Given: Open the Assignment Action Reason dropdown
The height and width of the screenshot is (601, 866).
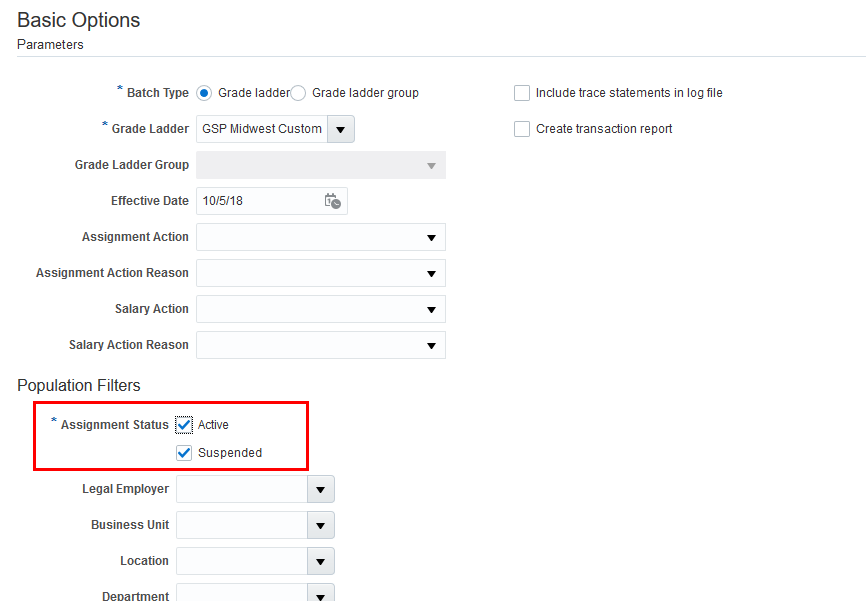Looking at the screenshot, I should (x=431, y=273).
